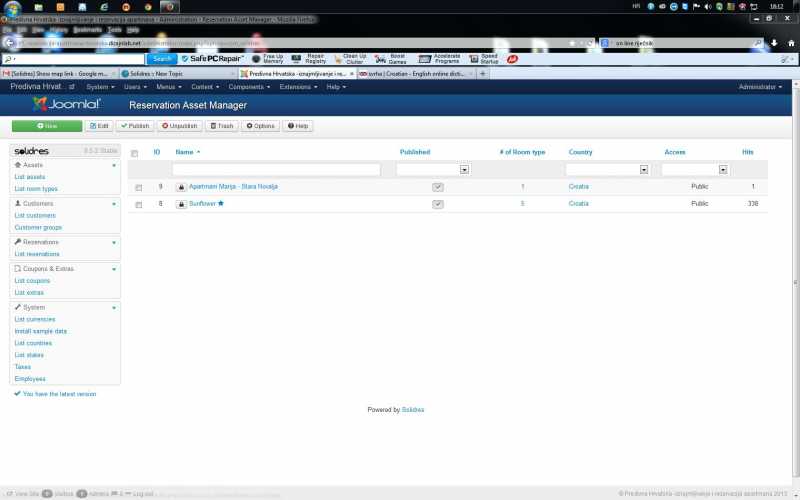Tick the checkbox for Apartmani Marija row

click(x=139, y=187)
